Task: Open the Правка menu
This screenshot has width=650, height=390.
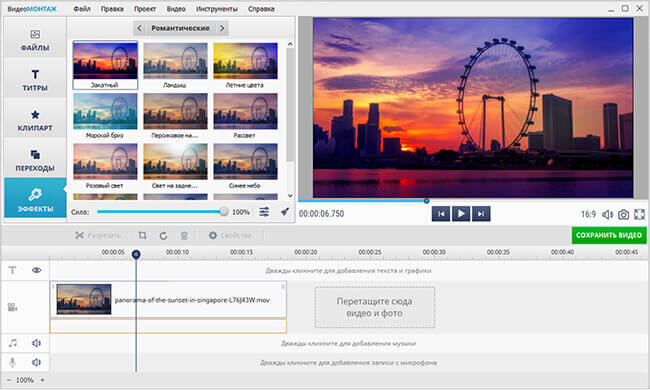Action: tap(112, 9)
